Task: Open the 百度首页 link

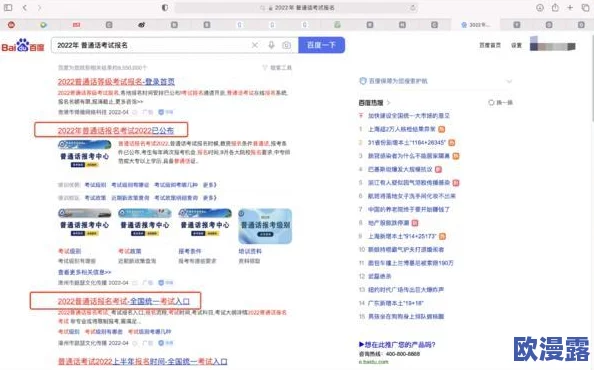Action: pyautogui.click(x=490, y=45)
